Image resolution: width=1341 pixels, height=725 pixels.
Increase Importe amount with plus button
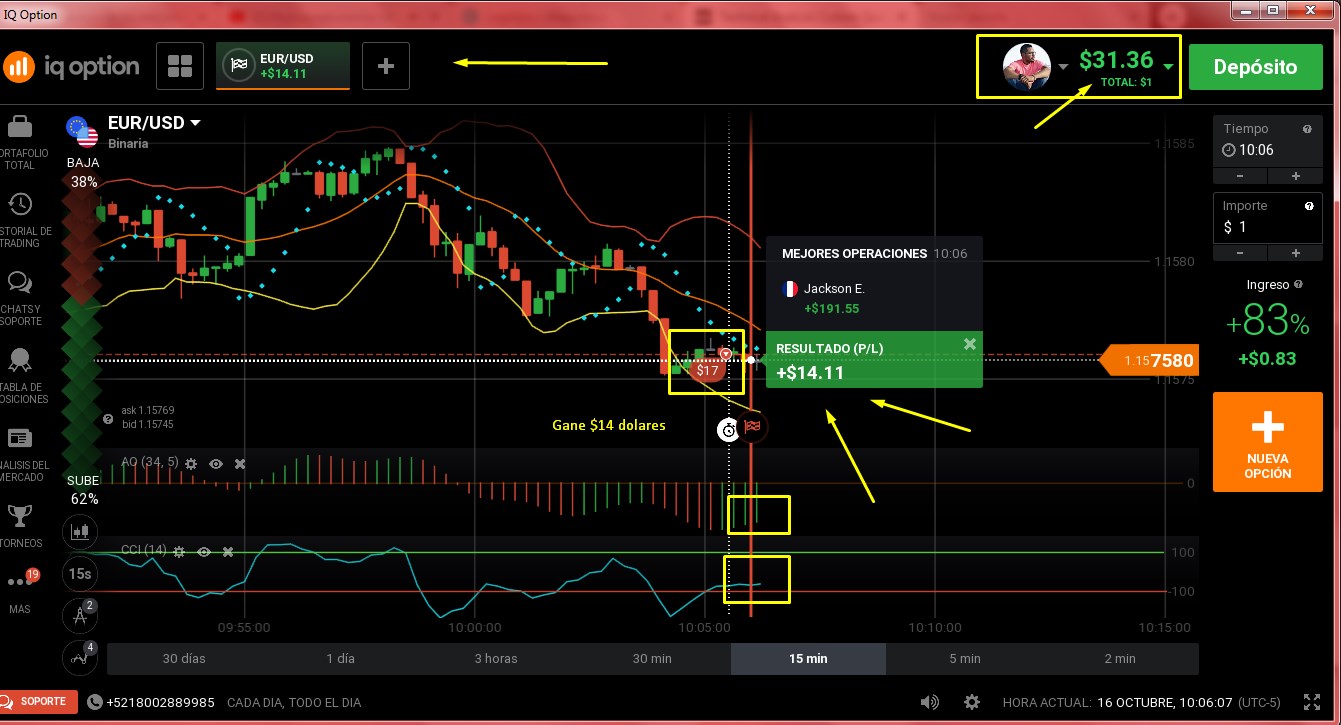point(1295,253)
